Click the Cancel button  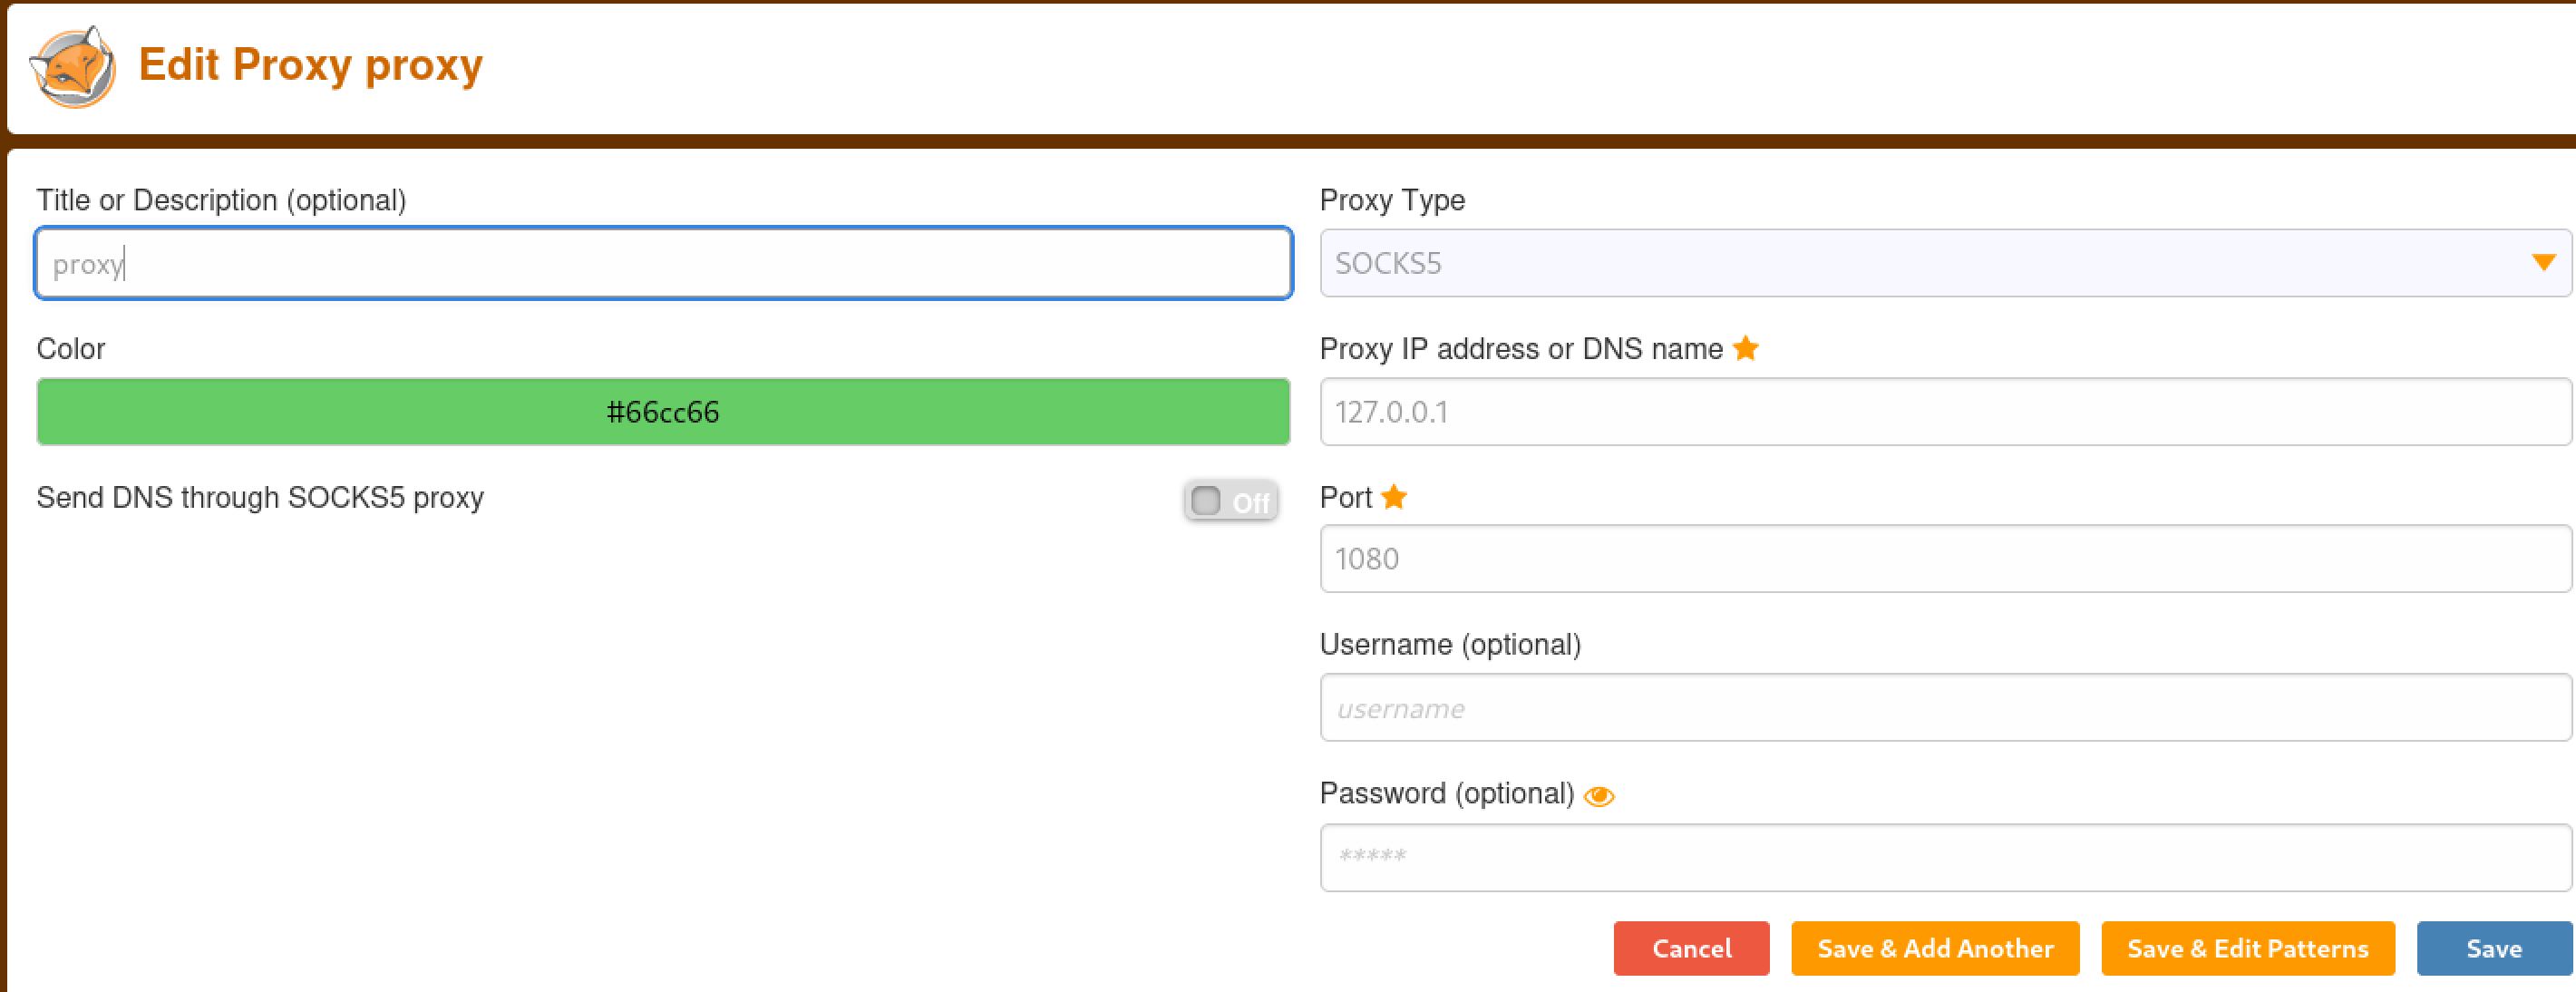(x=1690, y=947)
